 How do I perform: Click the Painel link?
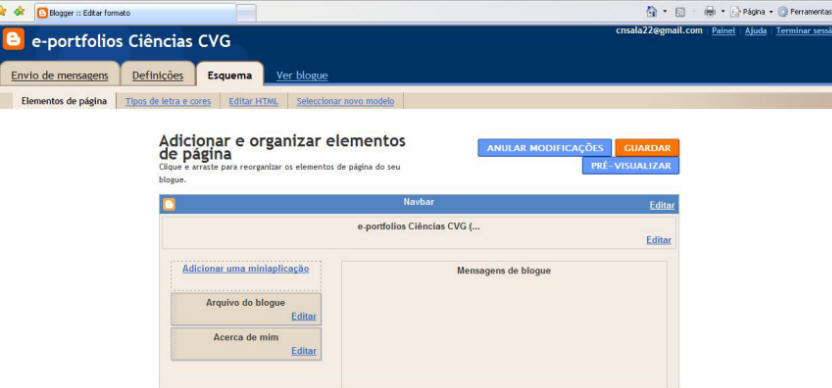point(723,31)
